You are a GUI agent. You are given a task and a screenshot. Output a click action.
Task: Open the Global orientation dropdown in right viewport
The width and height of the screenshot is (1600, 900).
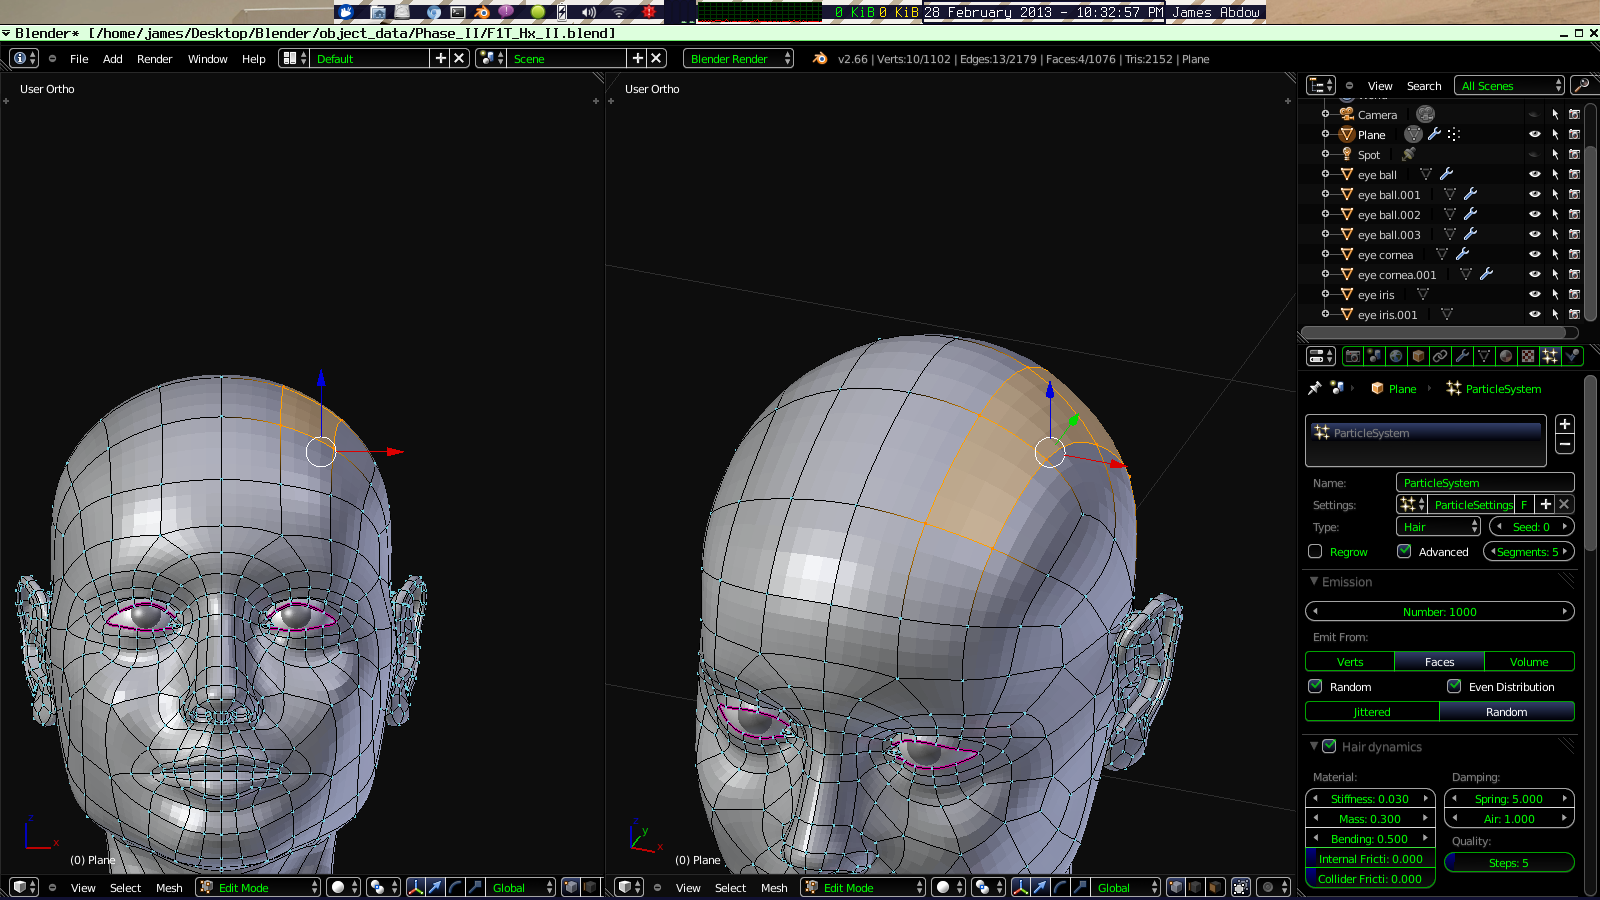1126,887
